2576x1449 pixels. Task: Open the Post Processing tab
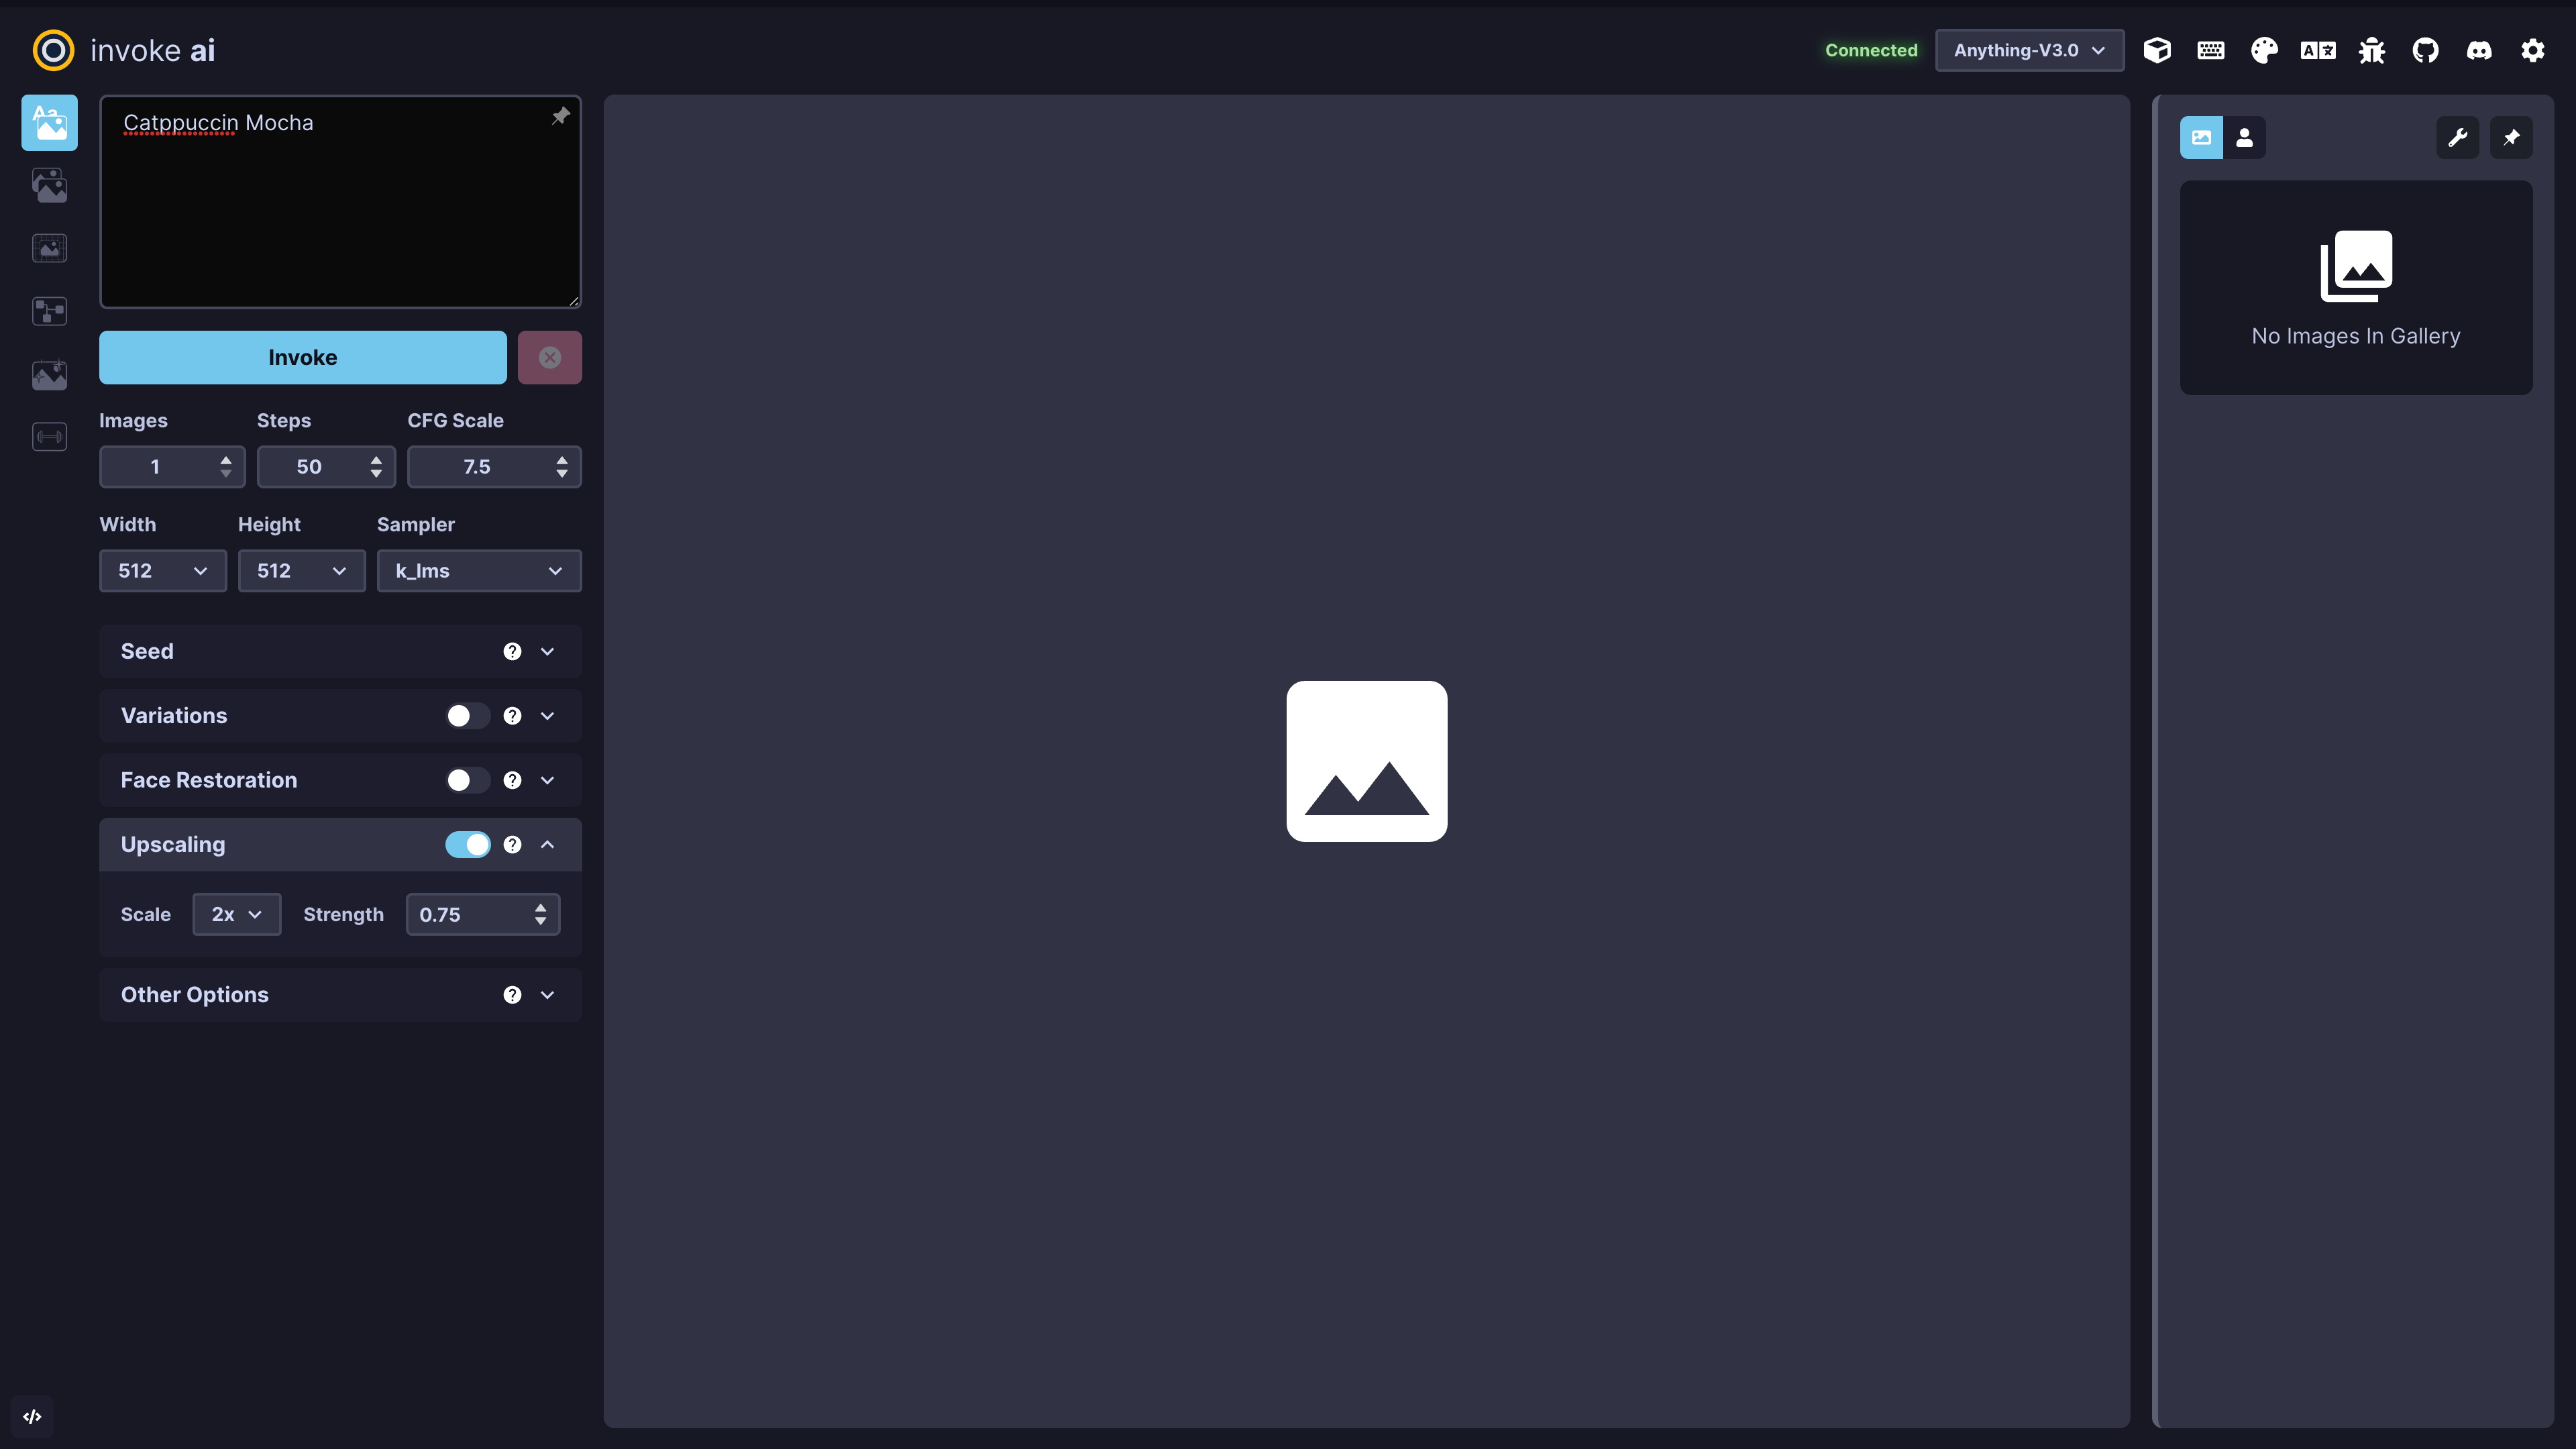pos(49,374)
